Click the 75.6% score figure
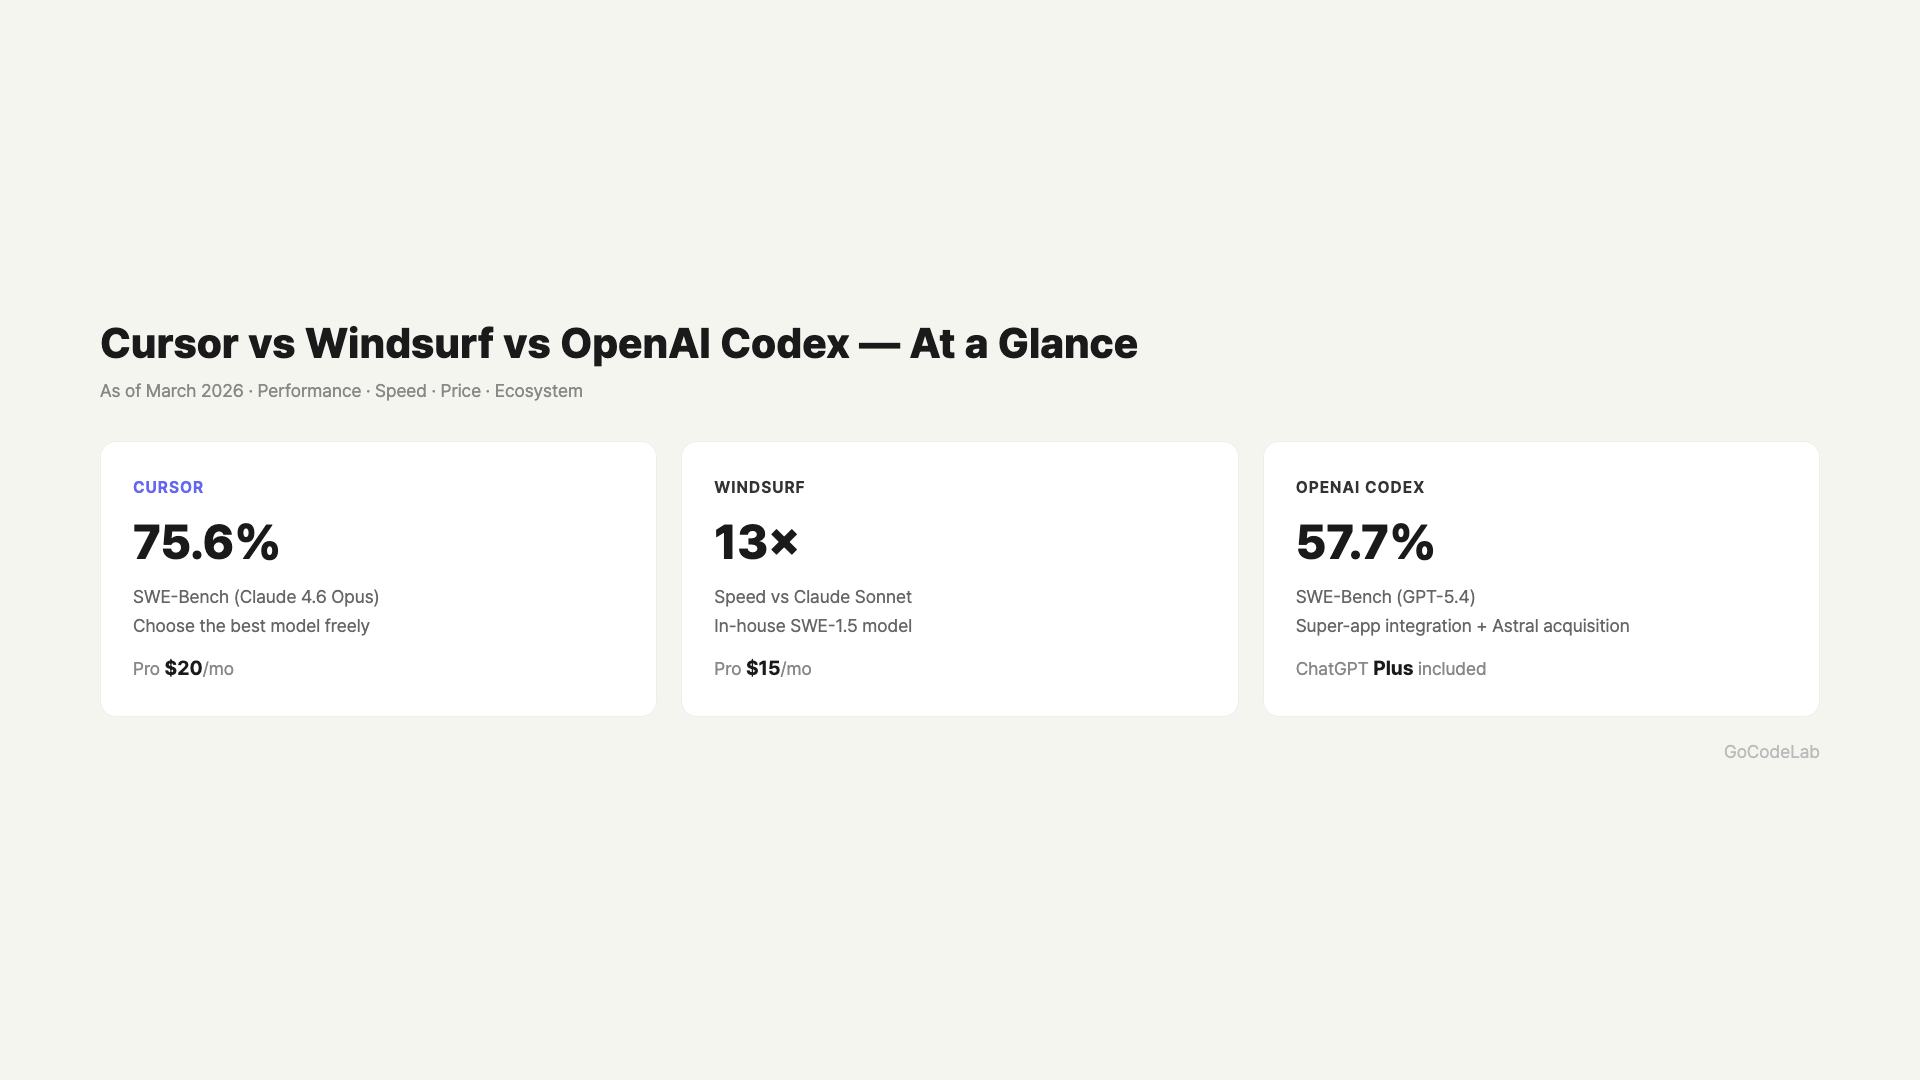1920x1080 pixels. tap(206, 542)
